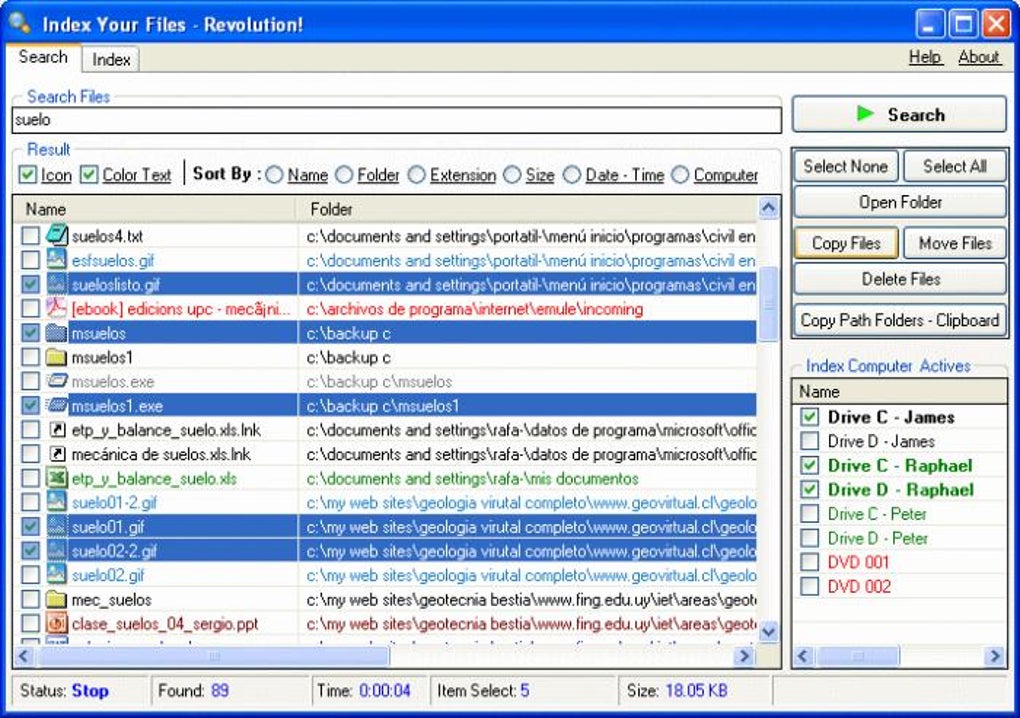
Task: Start the green Search button
Action: pyautogui.click(x=899, y=114)
